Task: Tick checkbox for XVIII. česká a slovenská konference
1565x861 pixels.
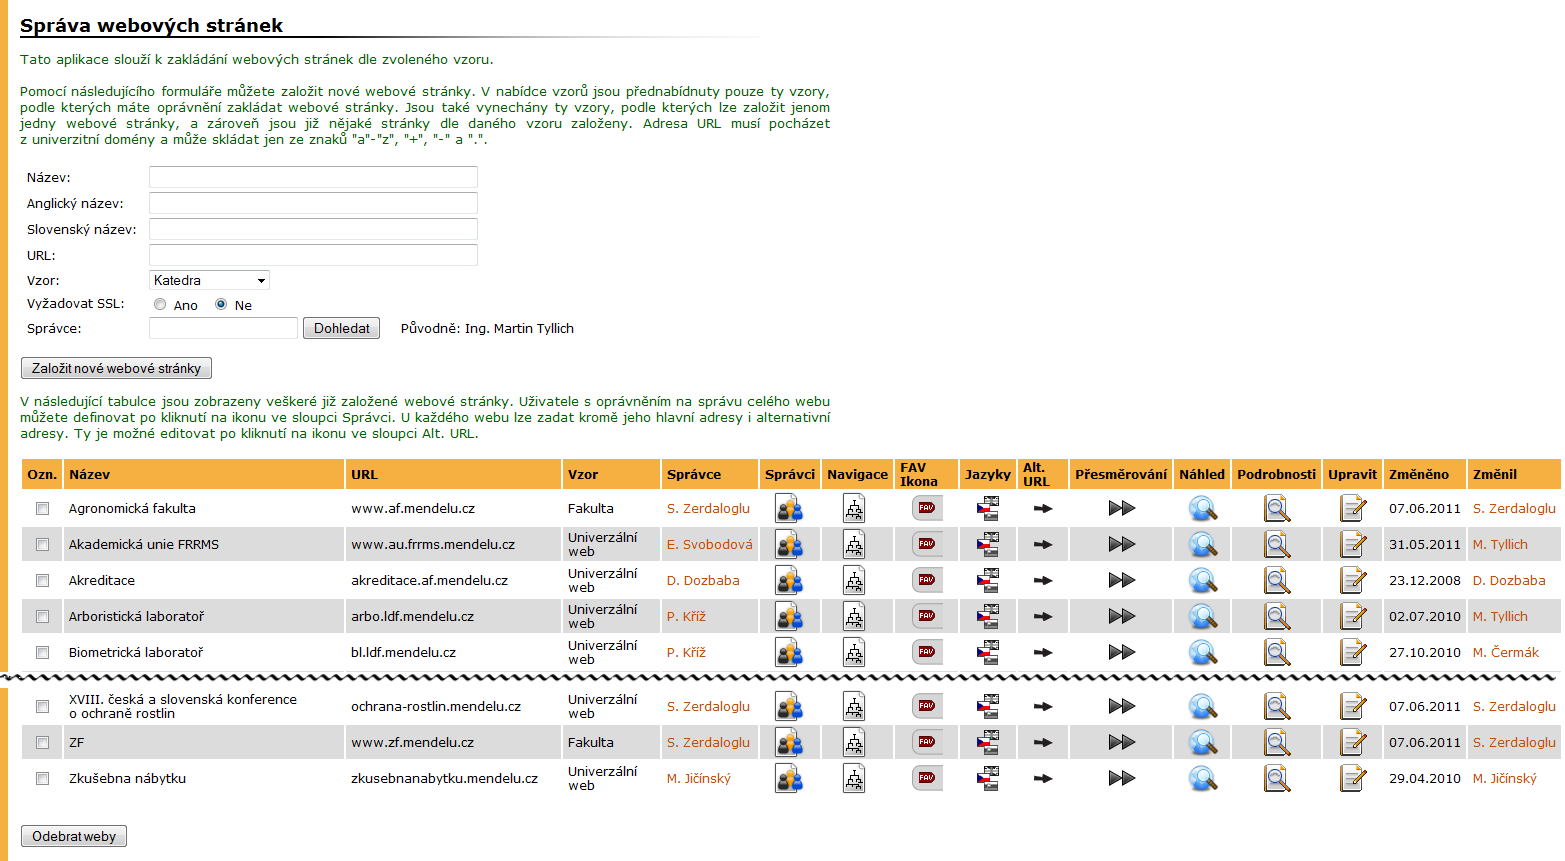Action: click(42, 707)
